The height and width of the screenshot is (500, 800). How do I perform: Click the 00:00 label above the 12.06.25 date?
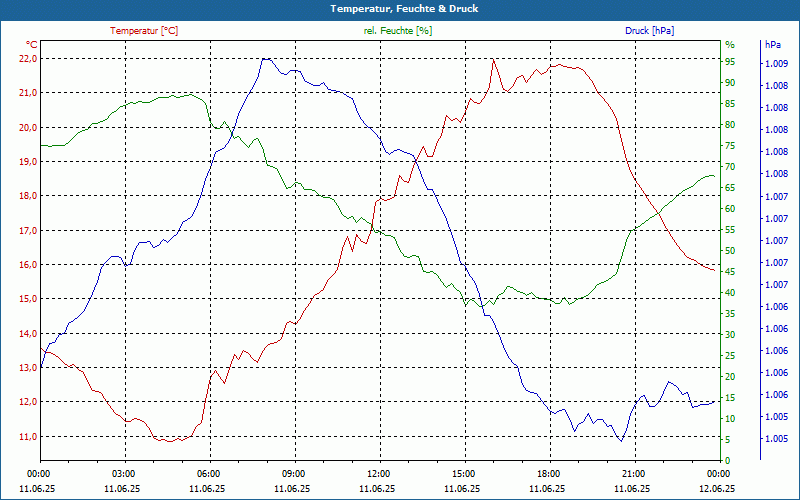click(718, 473)
